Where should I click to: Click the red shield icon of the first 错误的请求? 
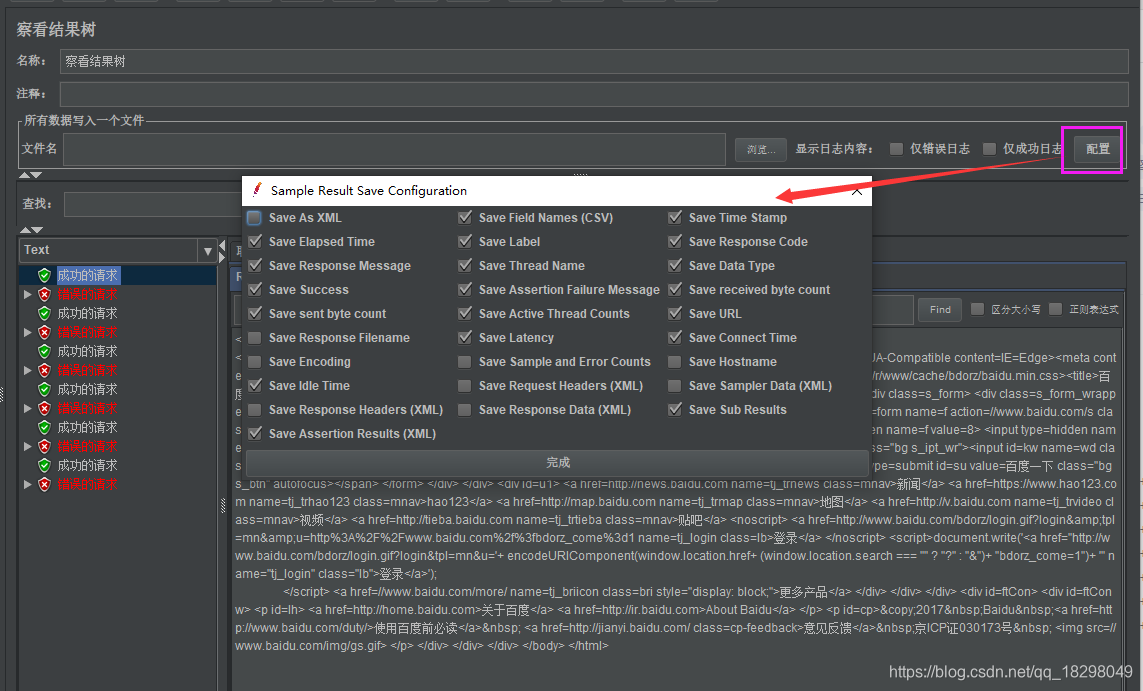pos(44,293)
